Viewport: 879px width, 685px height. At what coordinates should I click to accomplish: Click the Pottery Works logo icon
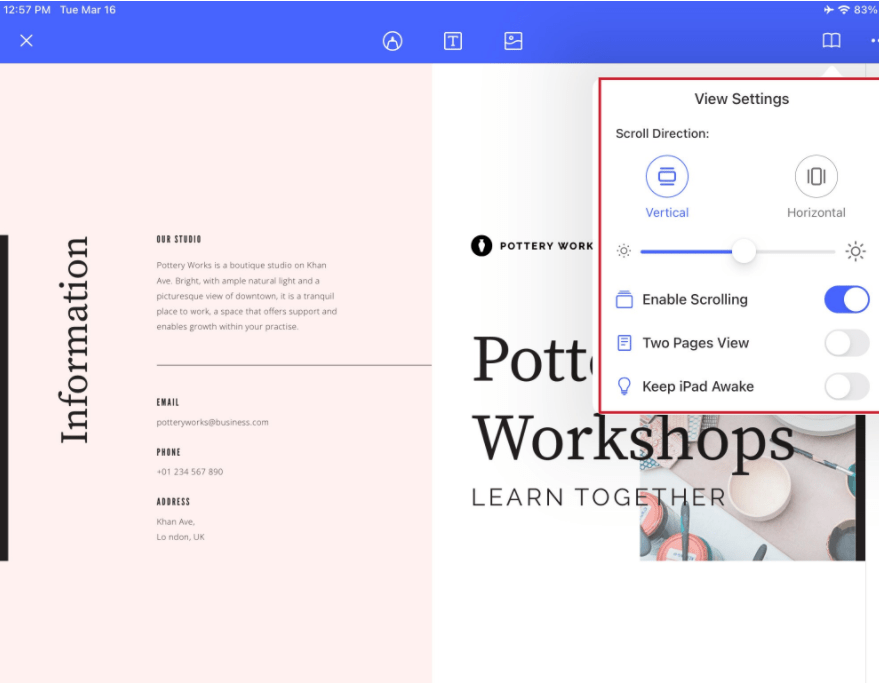click(481, 245)
